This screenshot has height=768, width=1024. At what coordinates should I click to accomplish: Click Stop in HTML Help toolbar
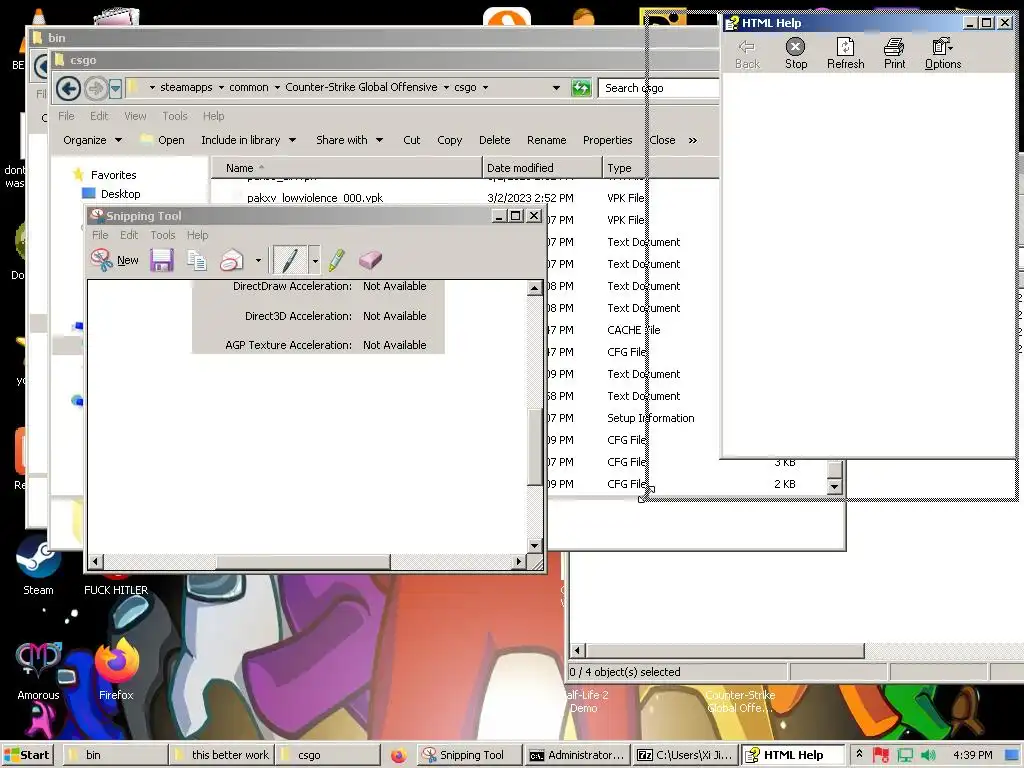click(x=795, y=53)
